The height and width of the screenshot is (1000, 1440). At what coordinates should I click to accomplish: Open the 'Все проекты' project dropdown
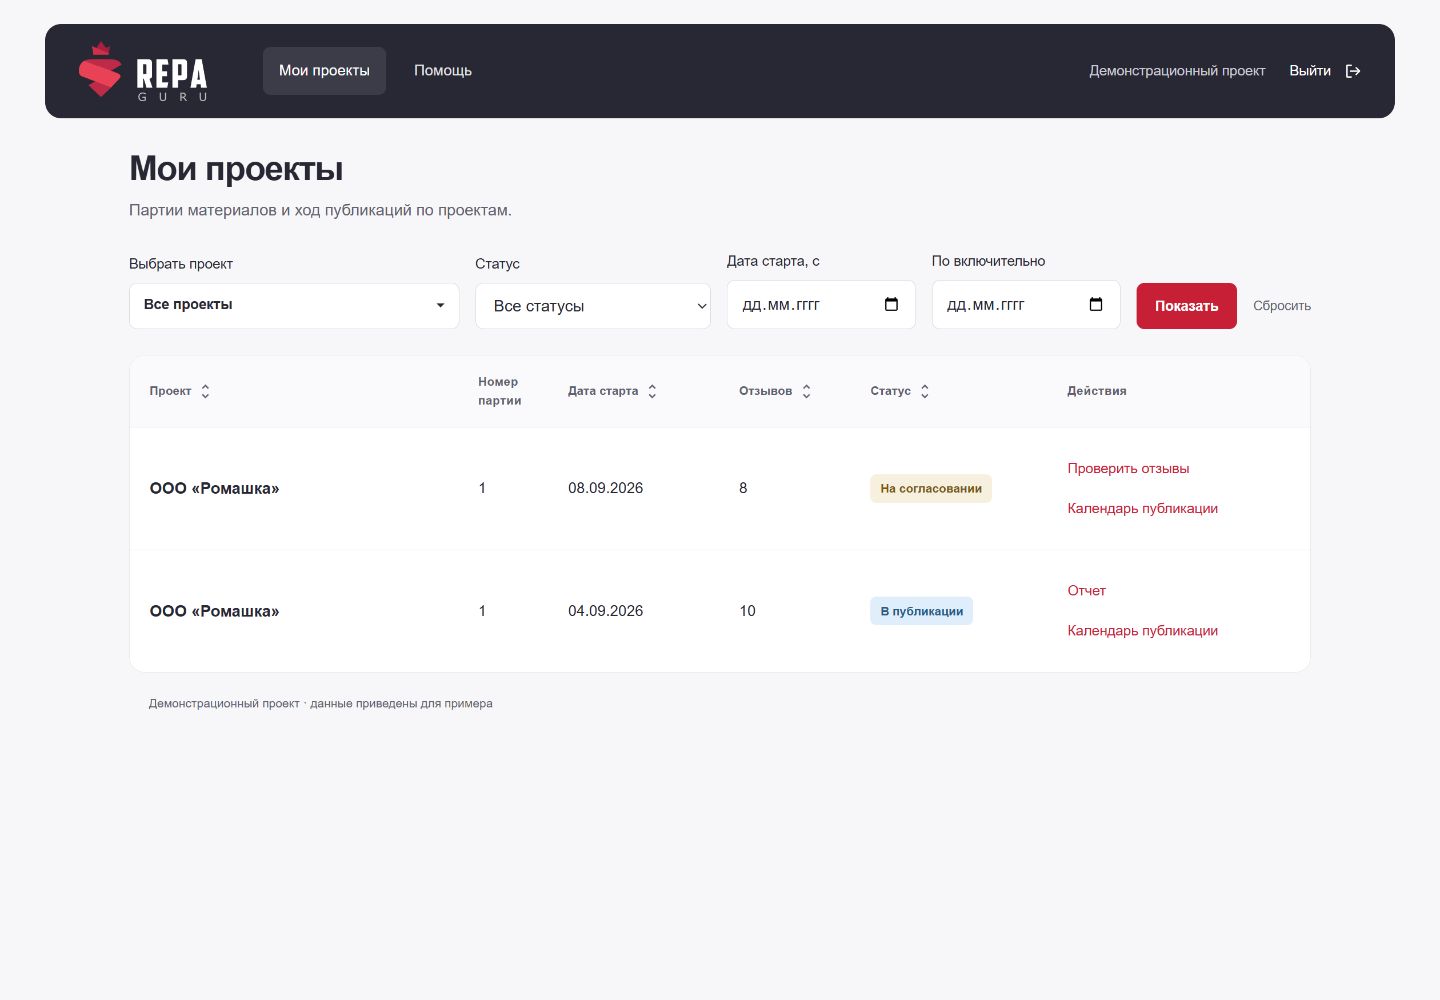point(294,305)
